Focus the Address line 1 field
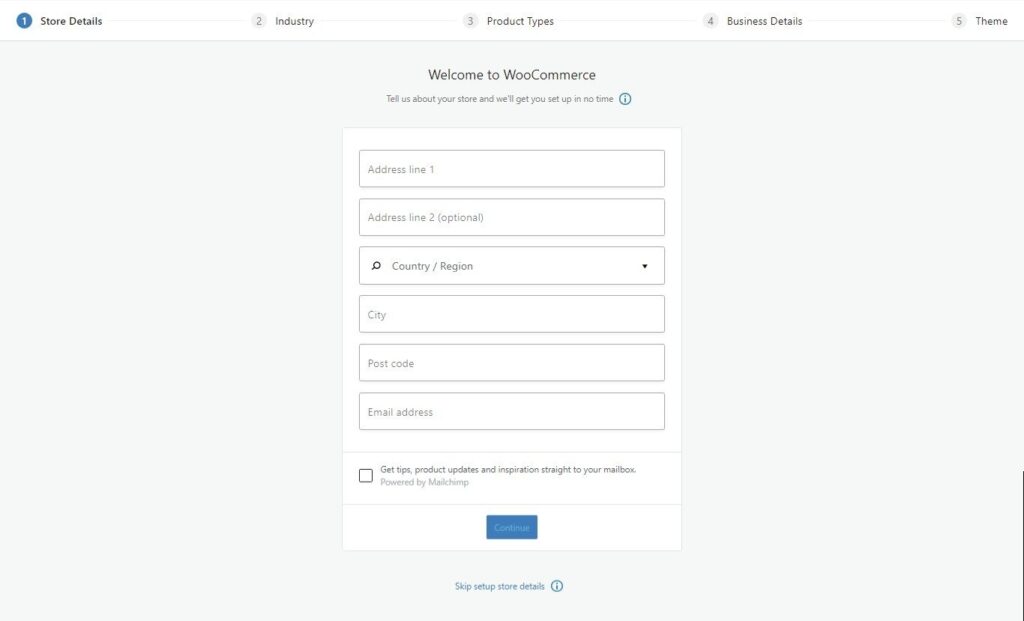Viewport: 1024px width, 621px height. 511,169
